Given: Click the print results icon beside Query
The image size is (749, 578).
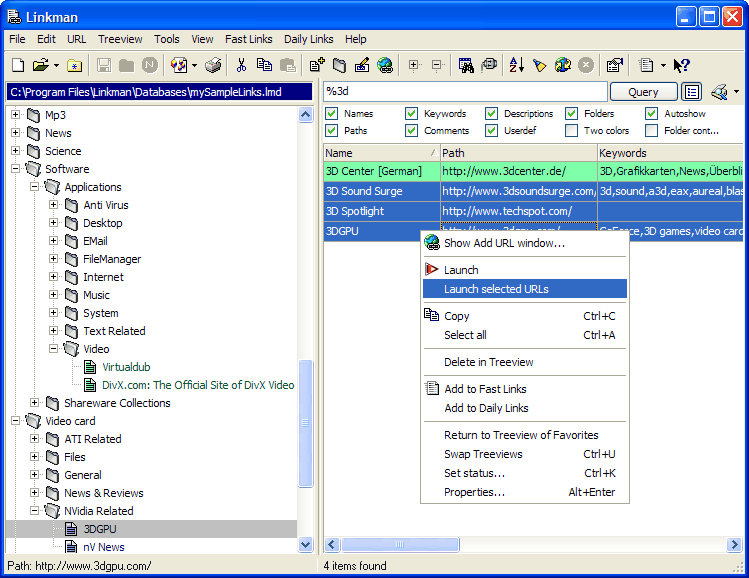Looking at the screenshot, I should (x=719, y=92).
